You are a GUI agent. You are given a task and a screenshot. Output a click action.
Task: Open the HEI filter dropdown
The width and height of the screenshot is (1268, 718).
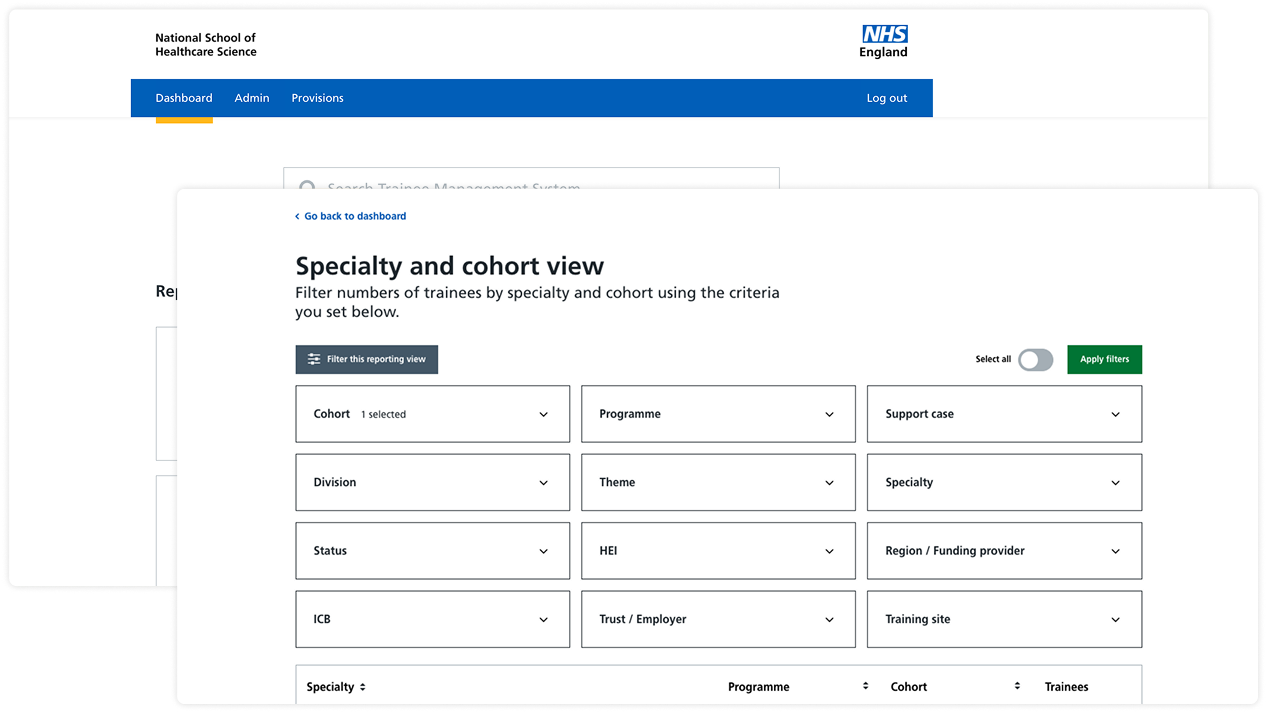(718, 551)
